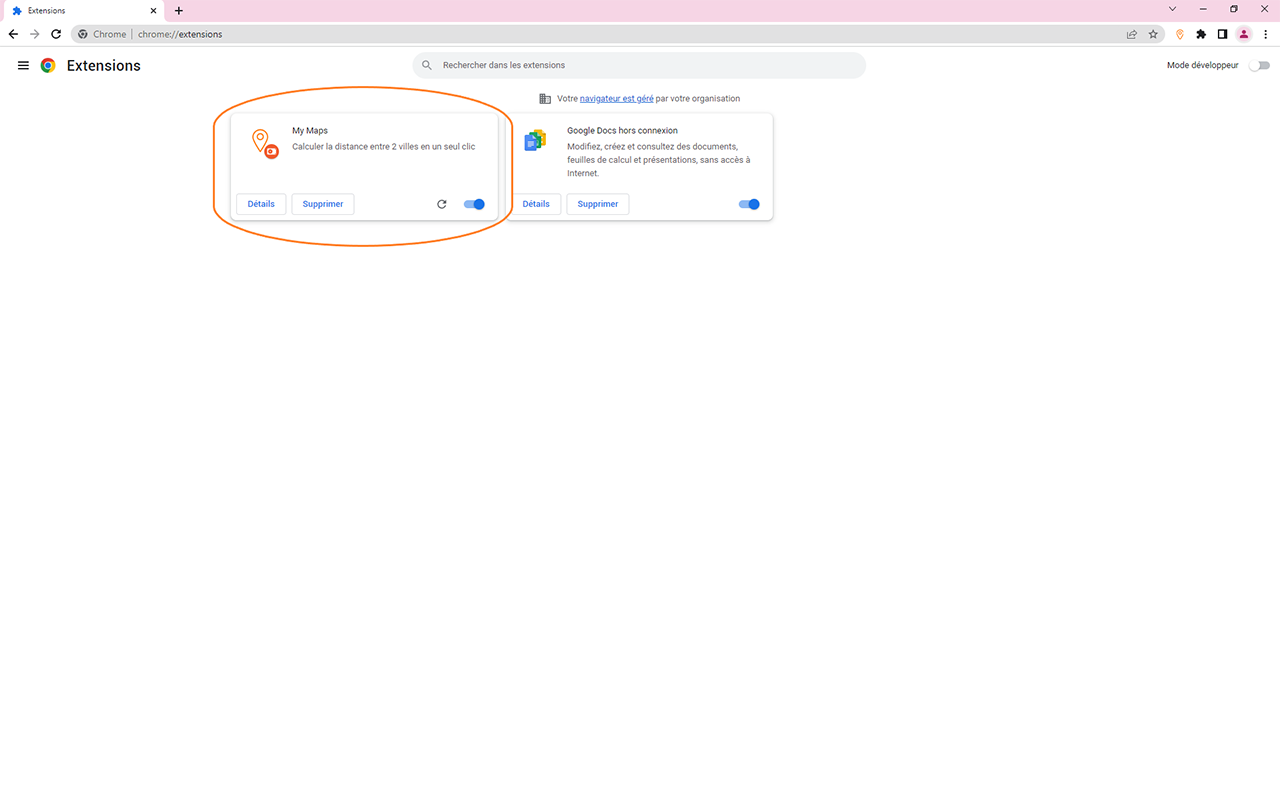Viewport: 1280px width, 800px height.
Task: Click the 'My Maps' extension name
Action: [x=310, y=131]
